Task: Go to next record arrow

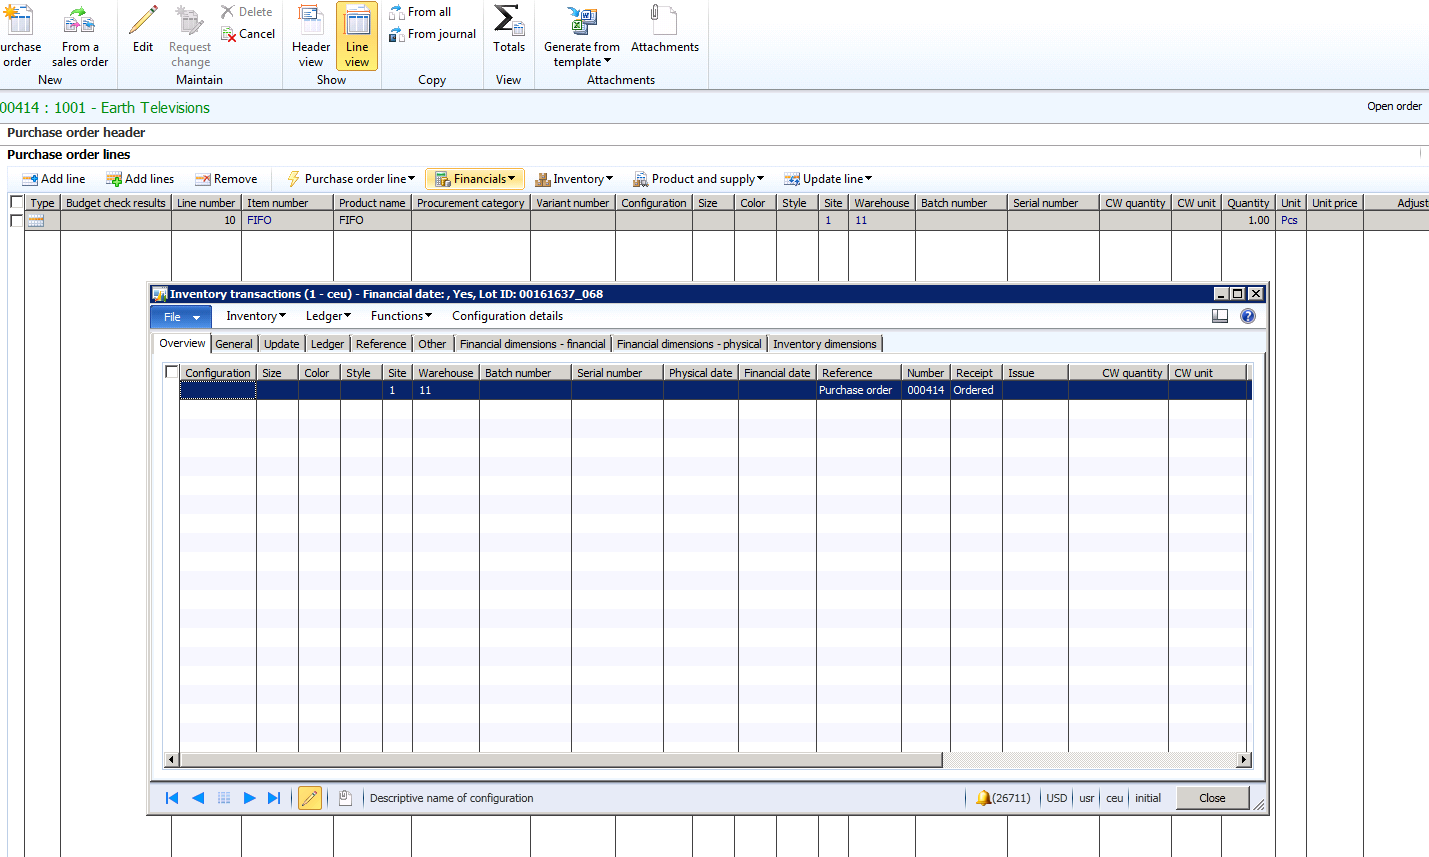Action: [249, 798]
